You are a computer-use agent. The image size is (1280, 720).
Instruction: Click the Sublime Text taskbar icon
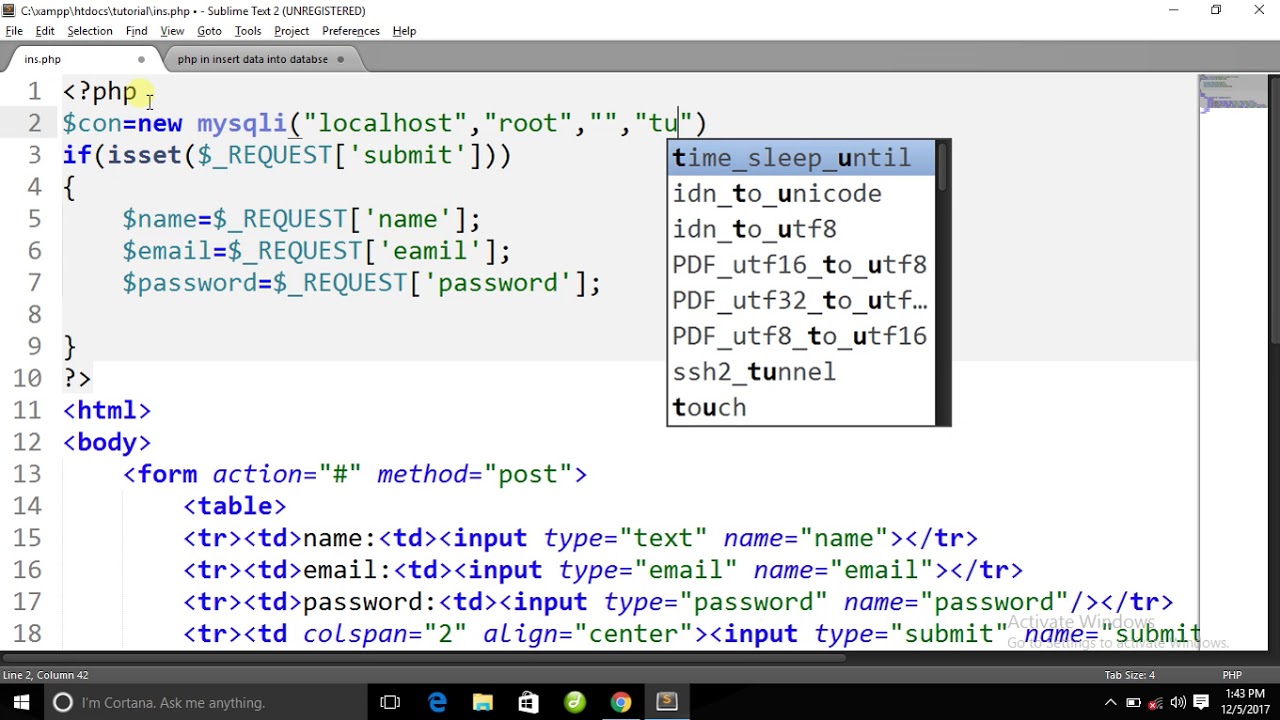point(666,702)
